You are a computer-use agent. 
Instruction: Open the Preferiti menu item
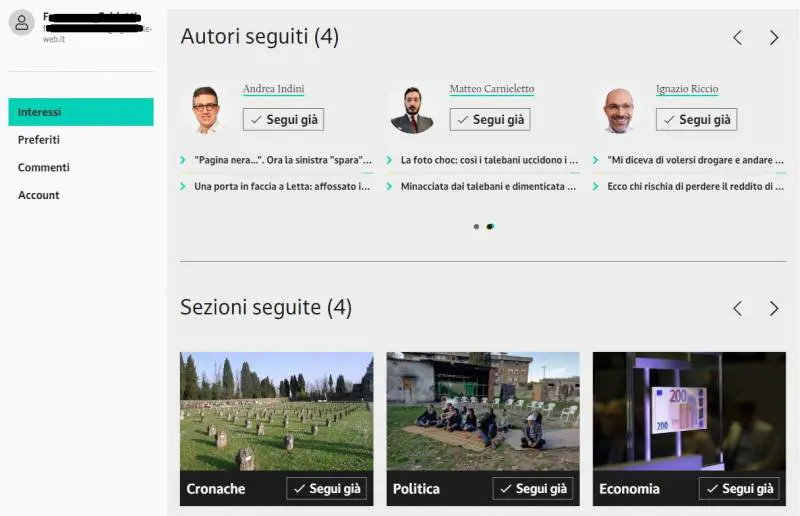pyautogui.click(x=39, y=140)
